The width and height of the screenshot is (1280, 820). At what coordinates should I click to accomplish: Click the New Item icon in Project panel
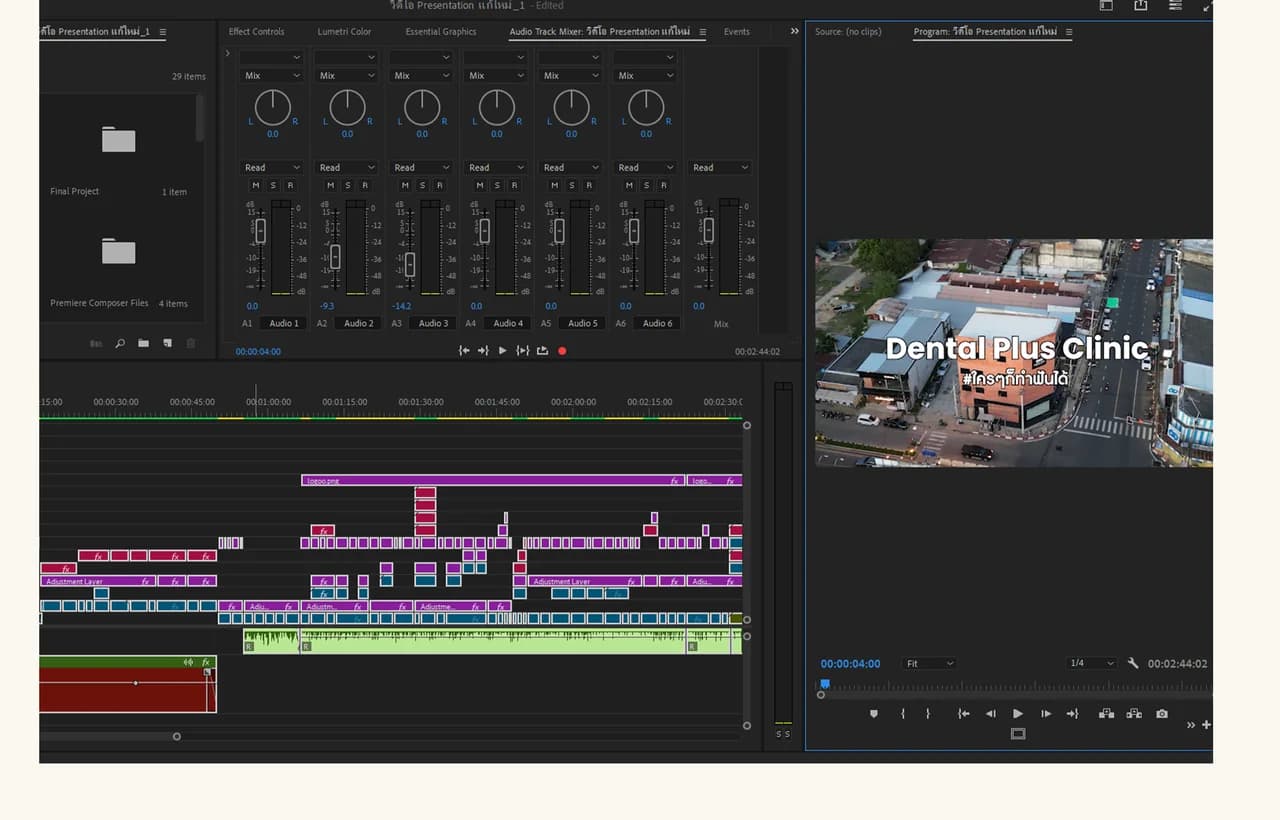point(167,344)
